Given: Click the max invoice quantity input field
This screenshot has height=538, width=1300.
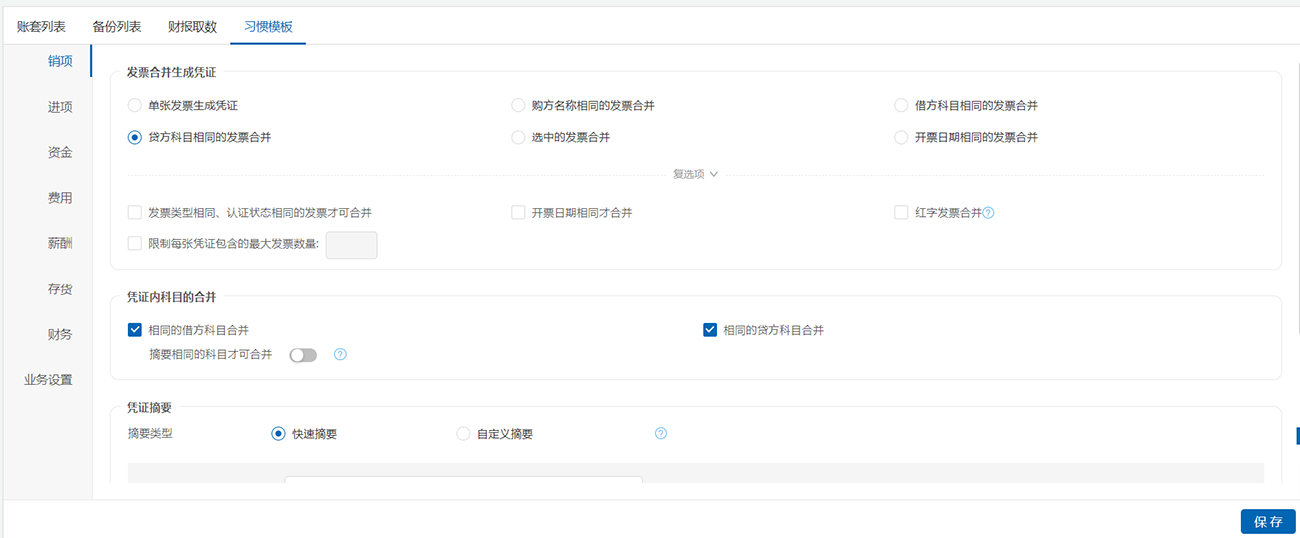Looking at the screenshot, I should 351,245.
